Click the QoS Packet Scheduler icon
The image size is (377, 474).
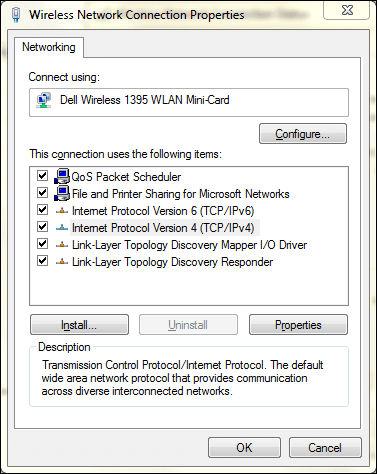click(x=62, y=176)
